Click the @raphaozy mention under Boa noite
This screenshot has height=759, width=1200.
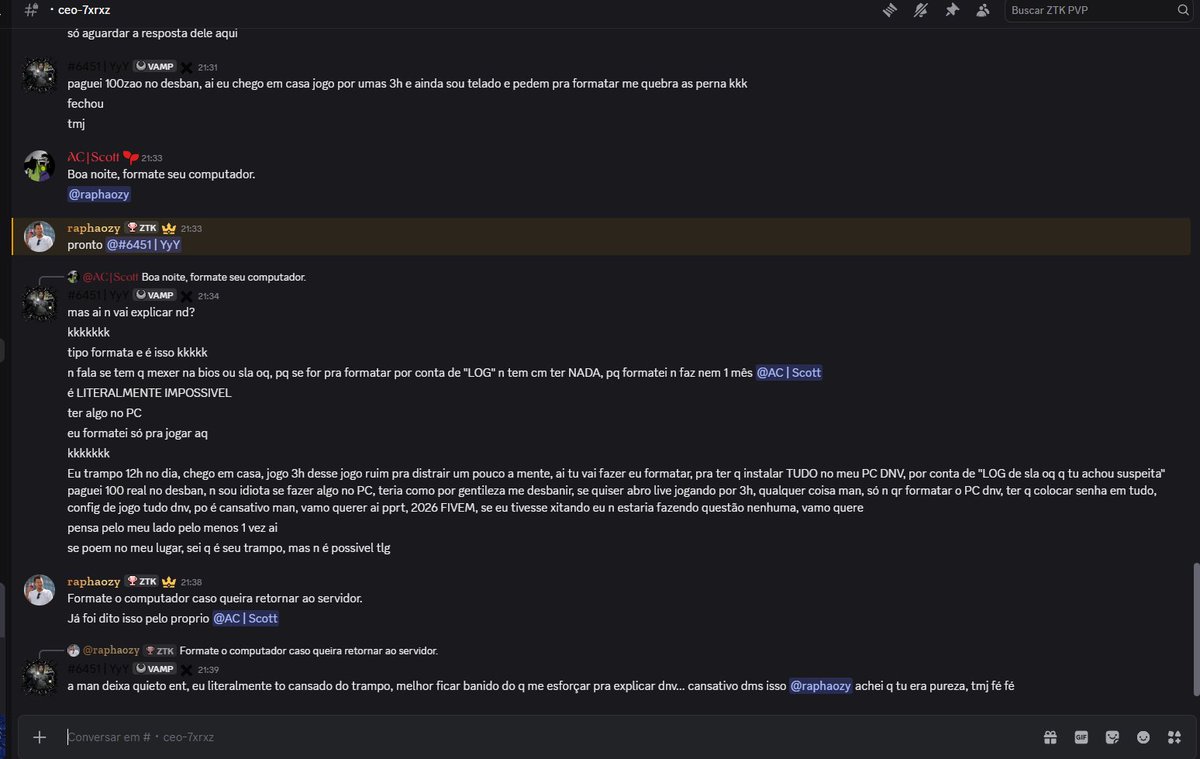pos(99,195)
